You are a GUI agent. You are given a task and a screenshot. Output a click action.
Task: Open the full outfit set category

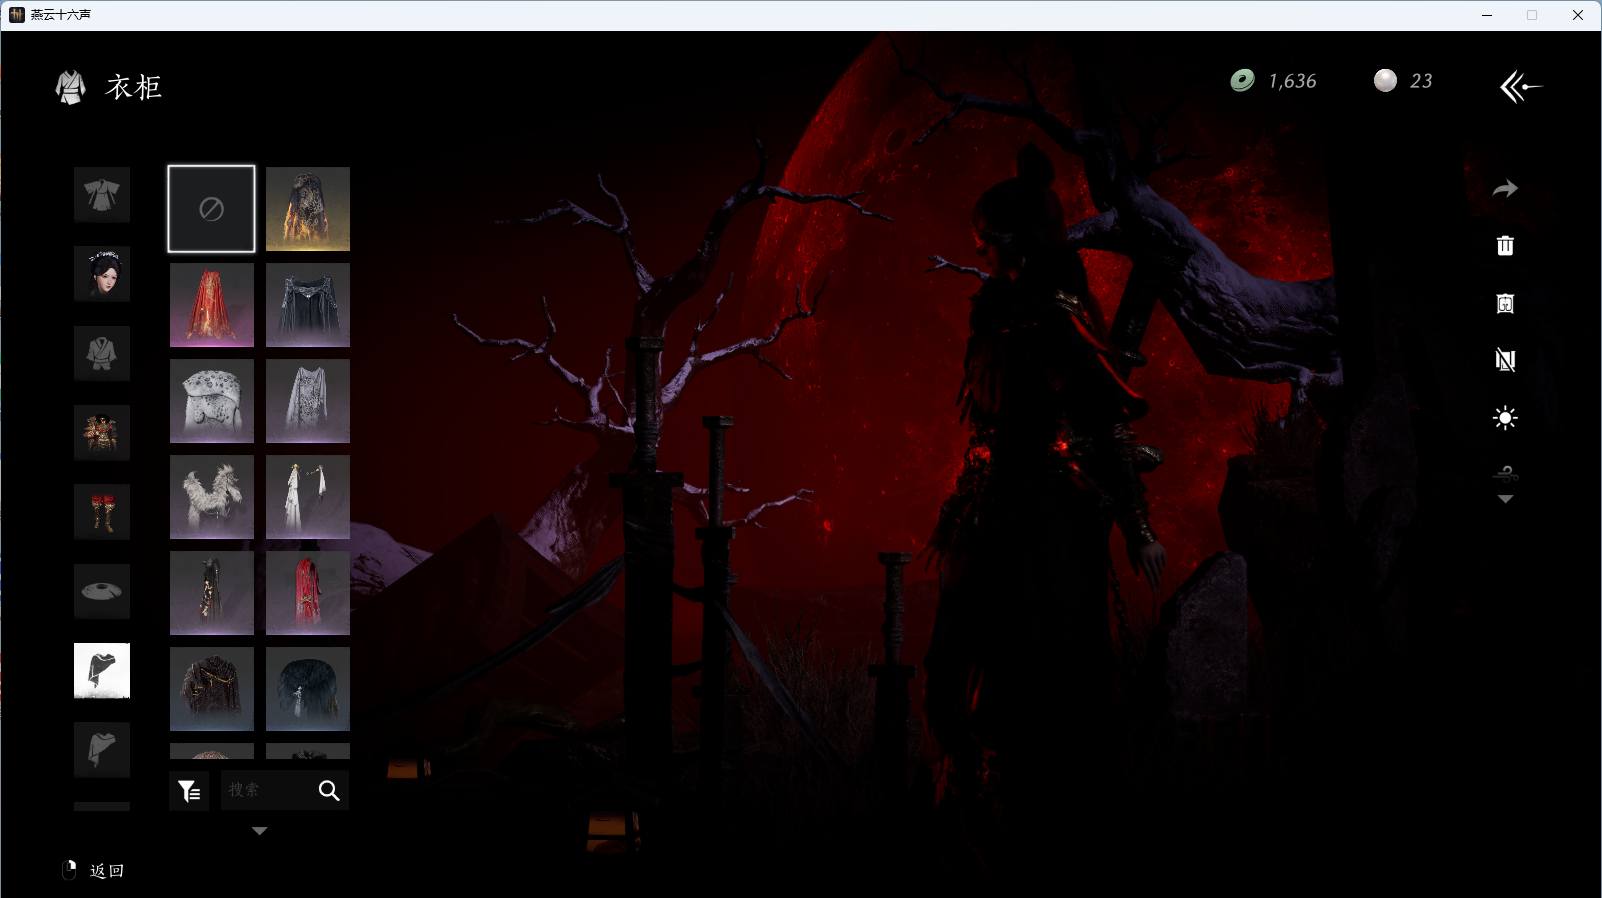[x=102, y=194]
